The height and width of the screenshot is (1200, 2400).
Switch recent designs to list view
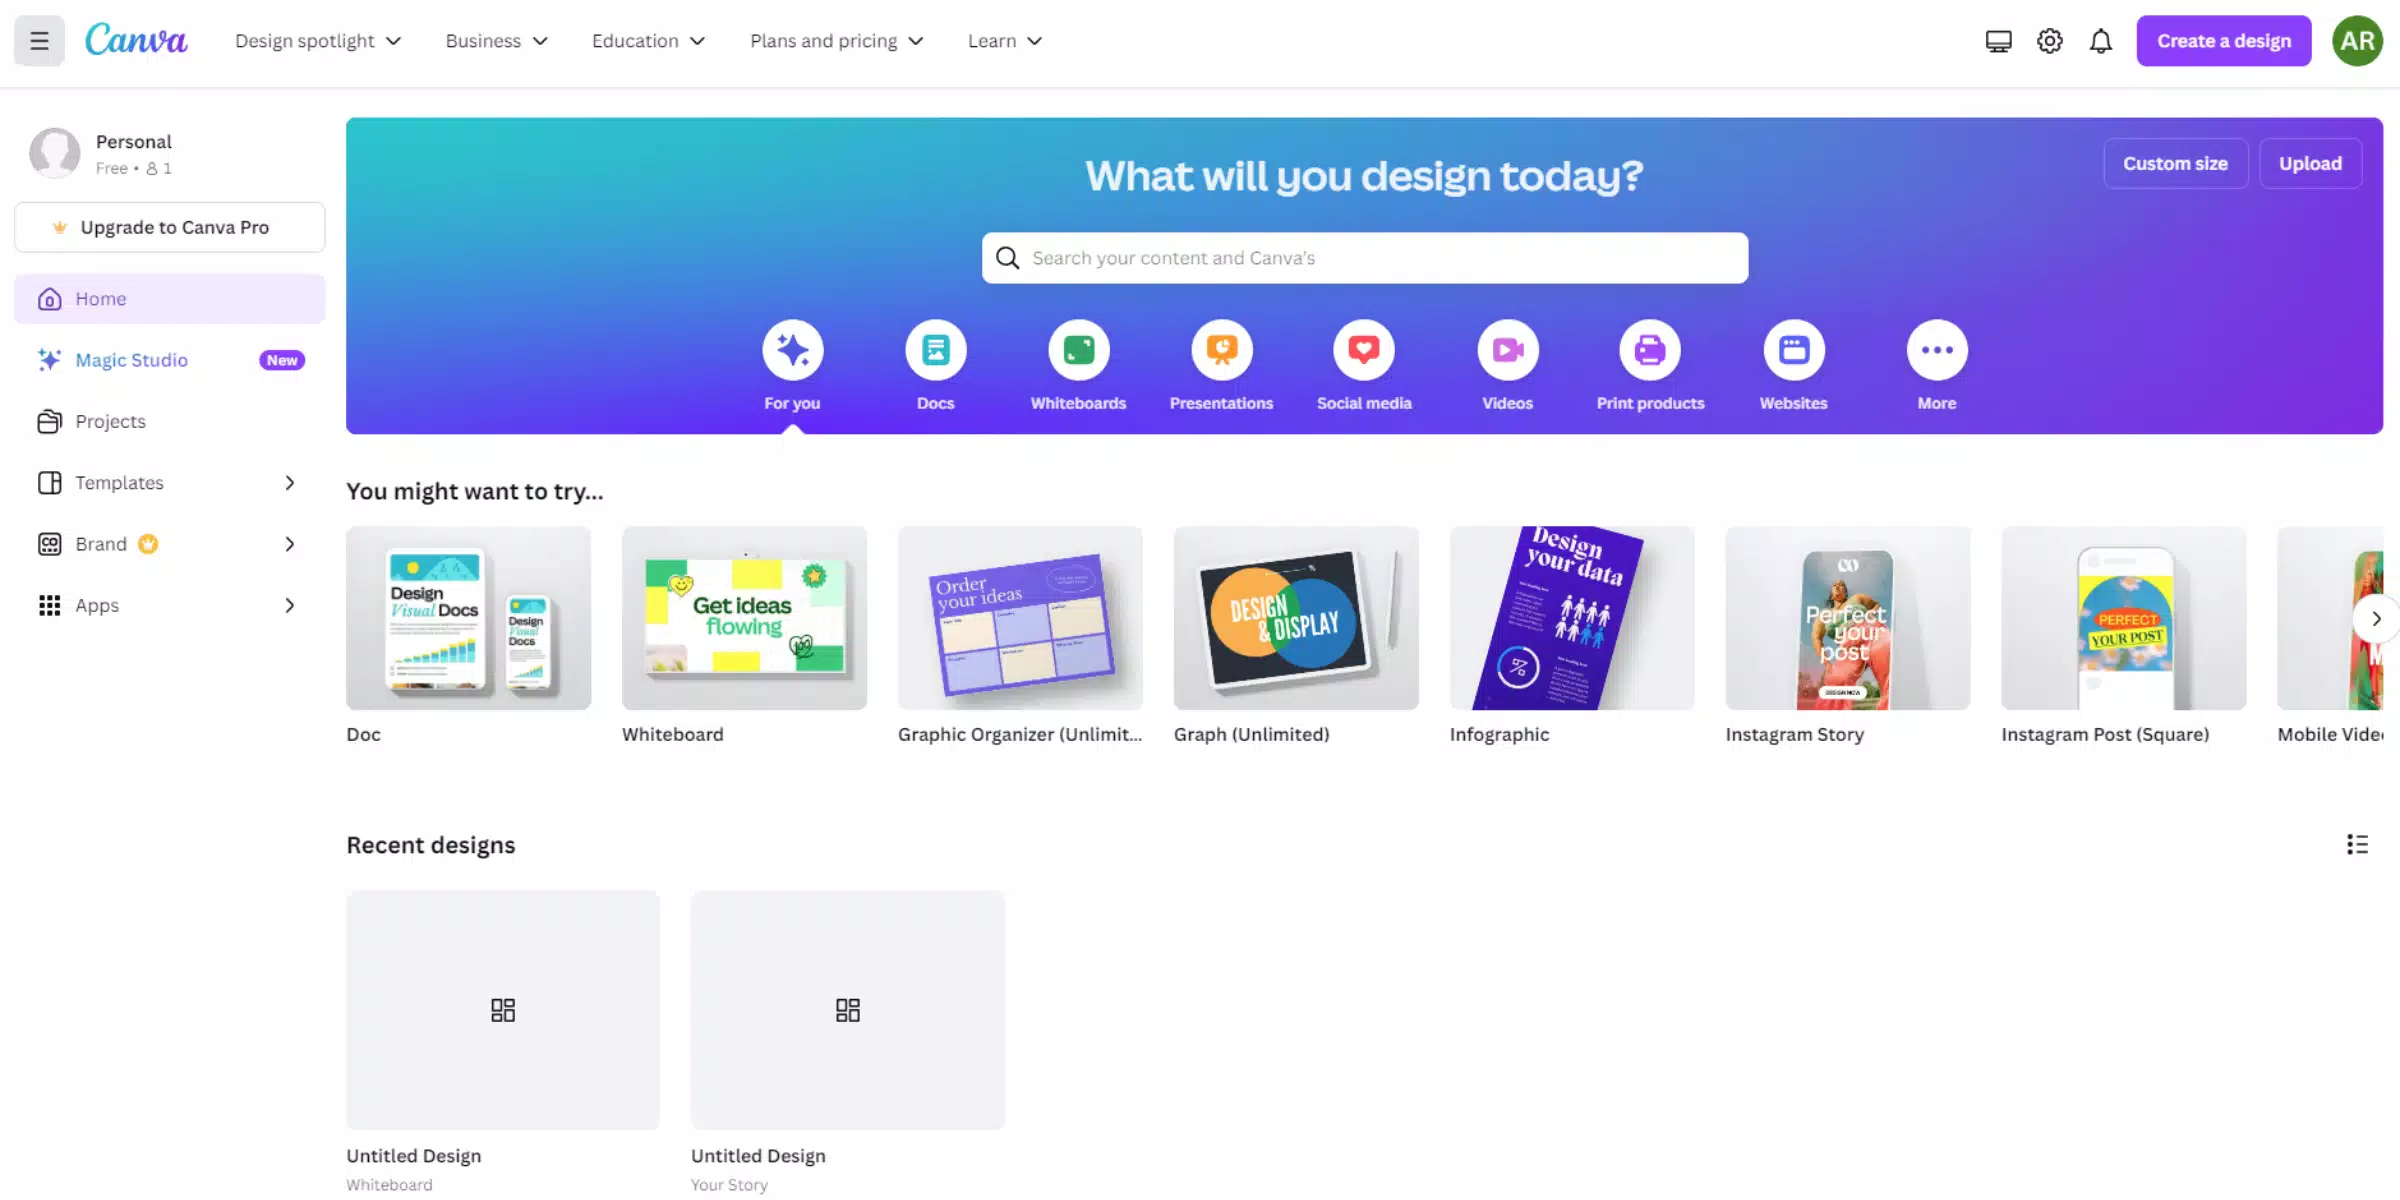point(2357,845)
